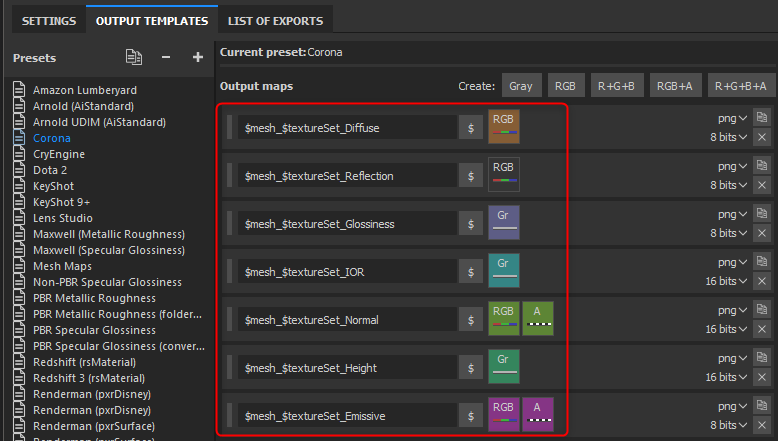
Task: Delete the Reflection output map row
Action: (762, 185)
